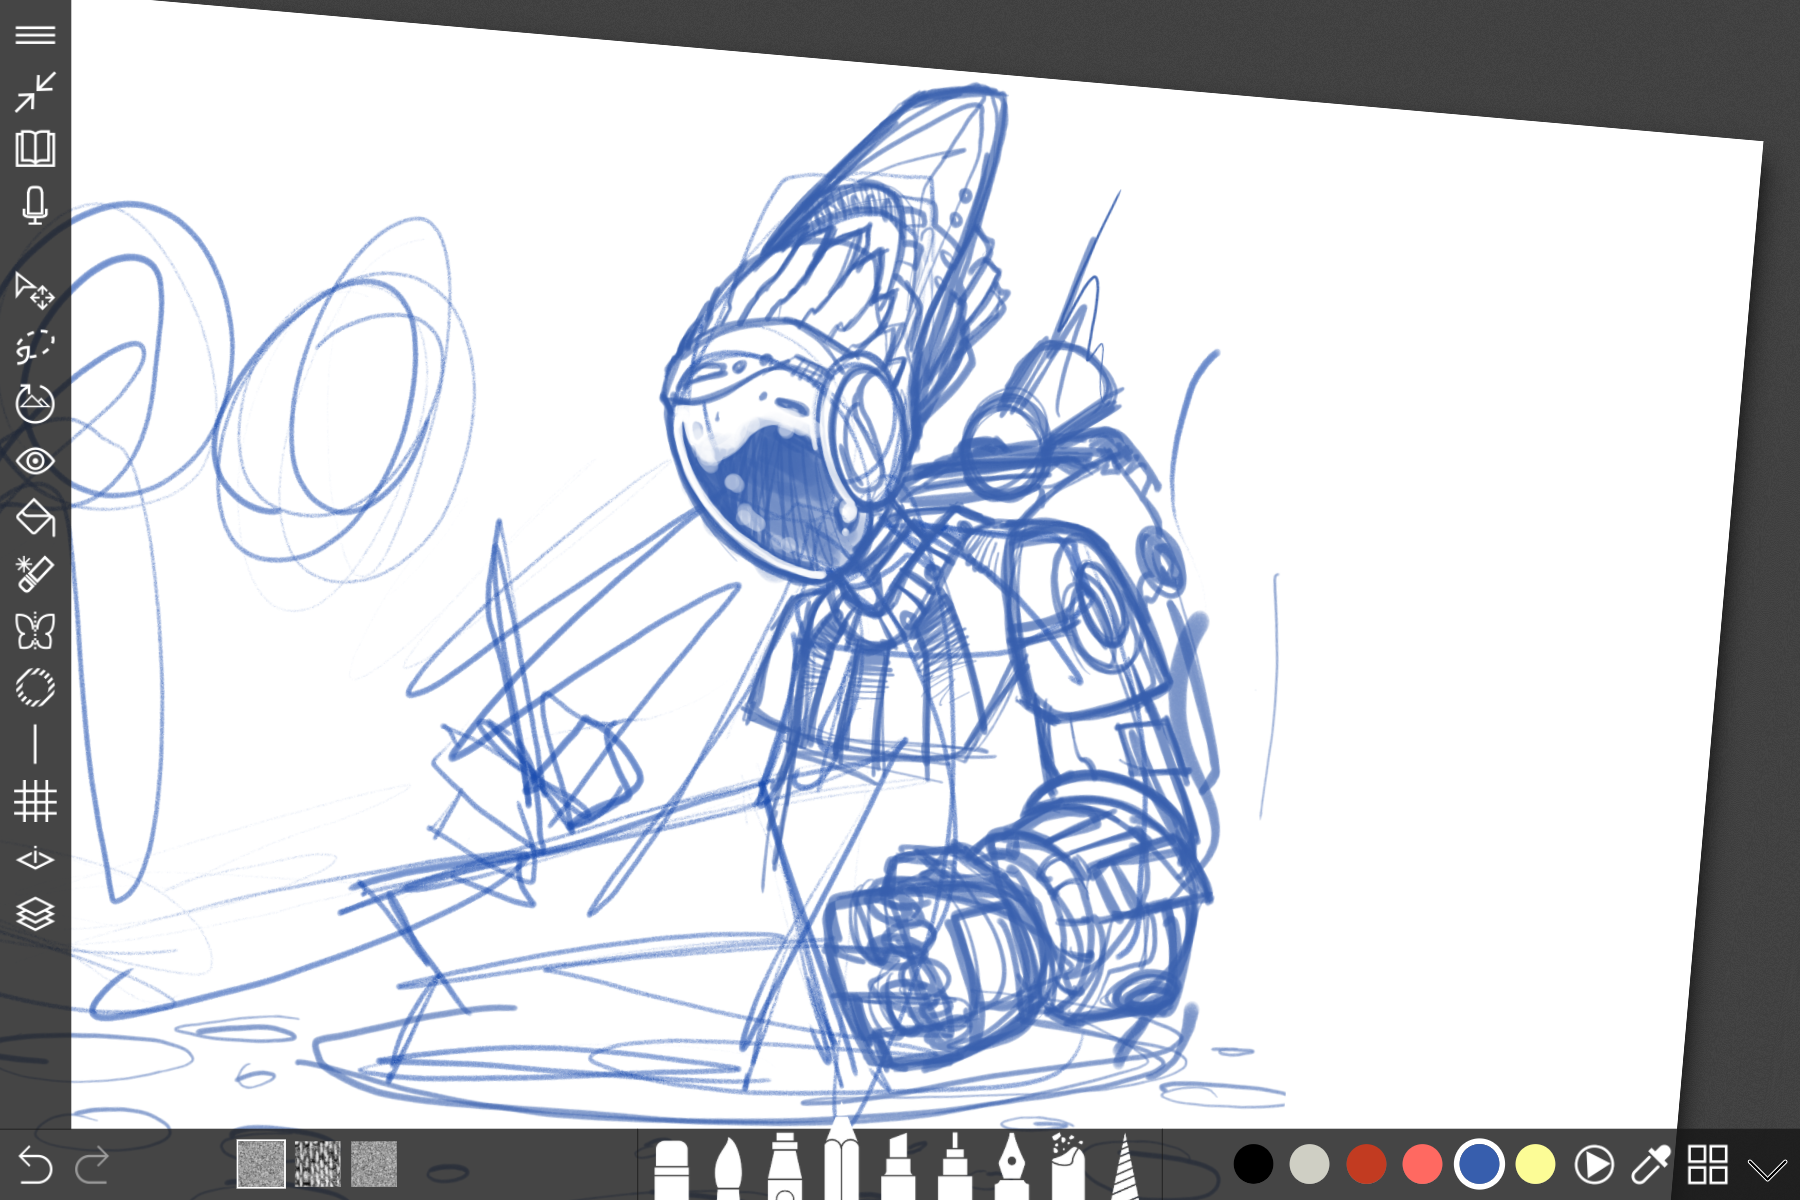
Task: Select the third grainy texture thumbnail
Action: point(374,1164)
